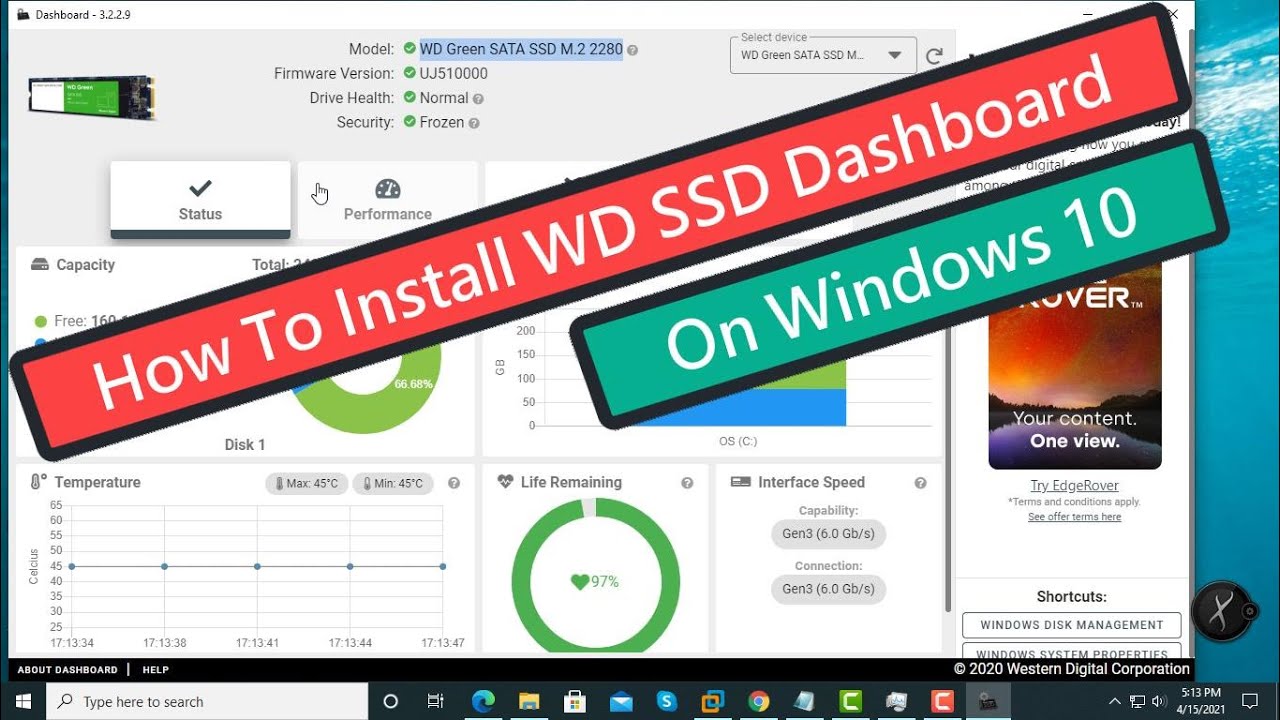Open the red Camtasia recorder taskbar icon
The height and width of the screenshot is (720, 1280).
[942, 701]
